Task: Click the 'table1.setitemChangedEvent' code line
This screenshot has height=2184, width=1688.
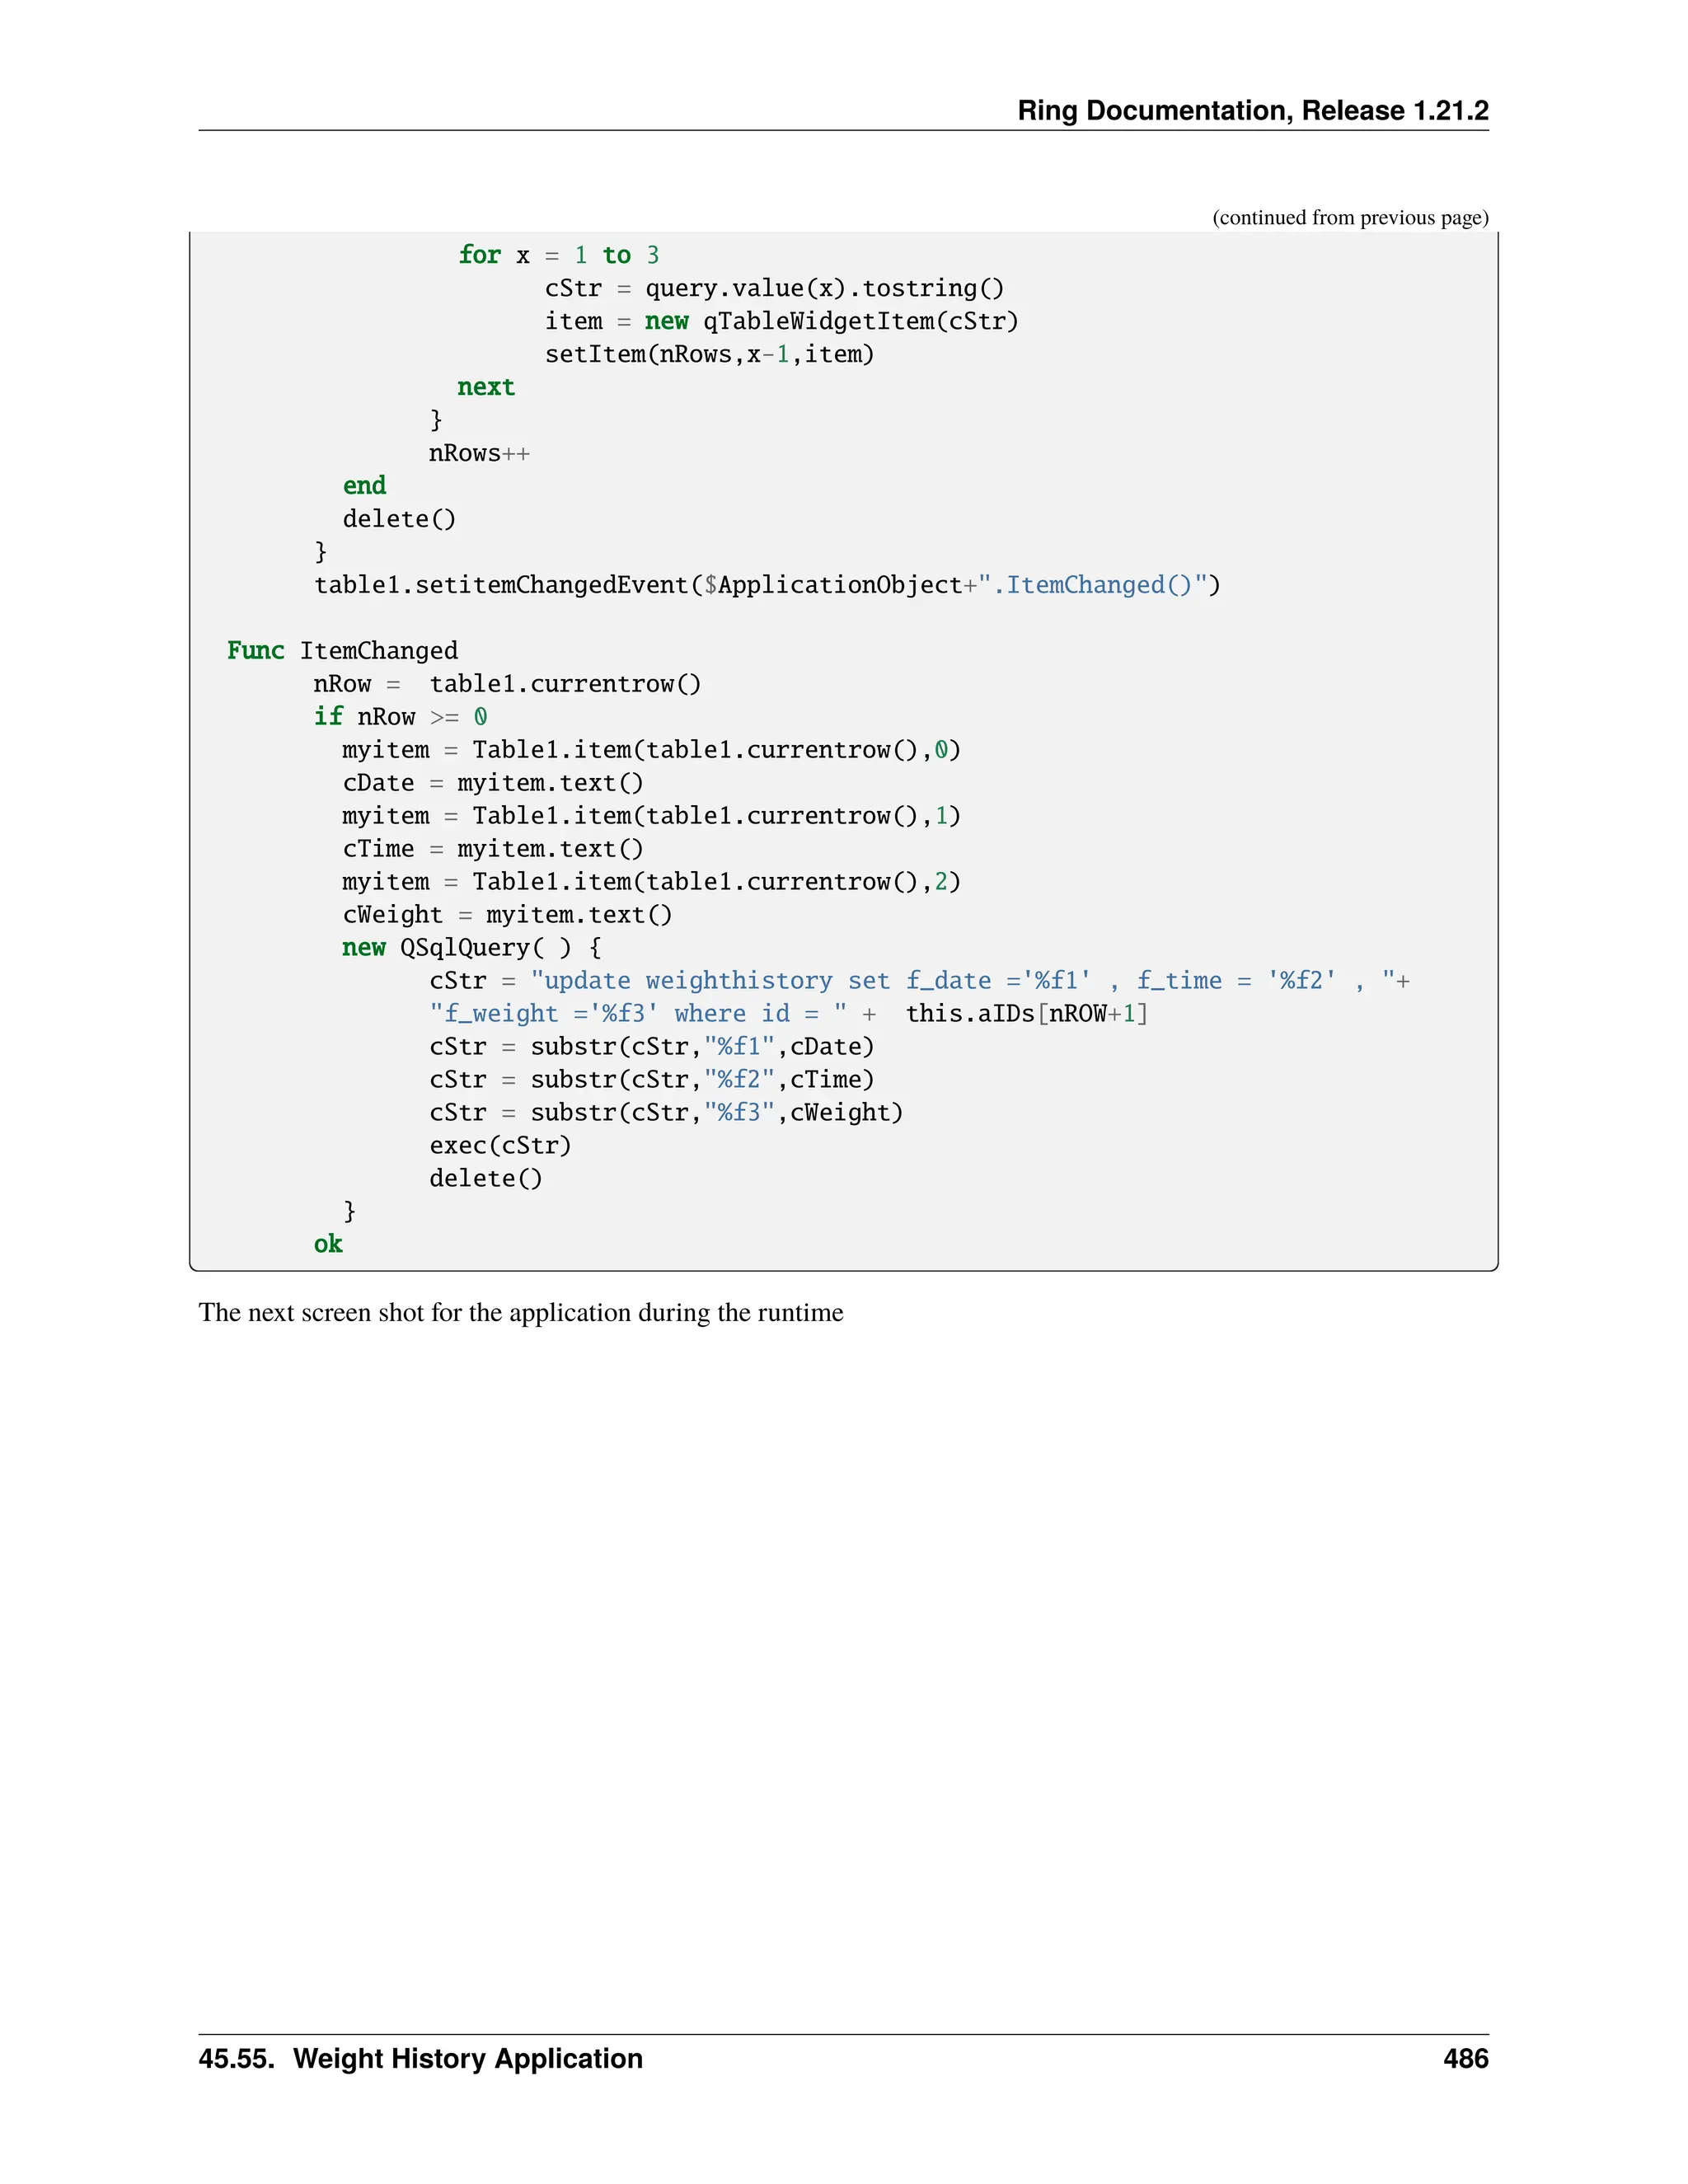Action: 767,585
